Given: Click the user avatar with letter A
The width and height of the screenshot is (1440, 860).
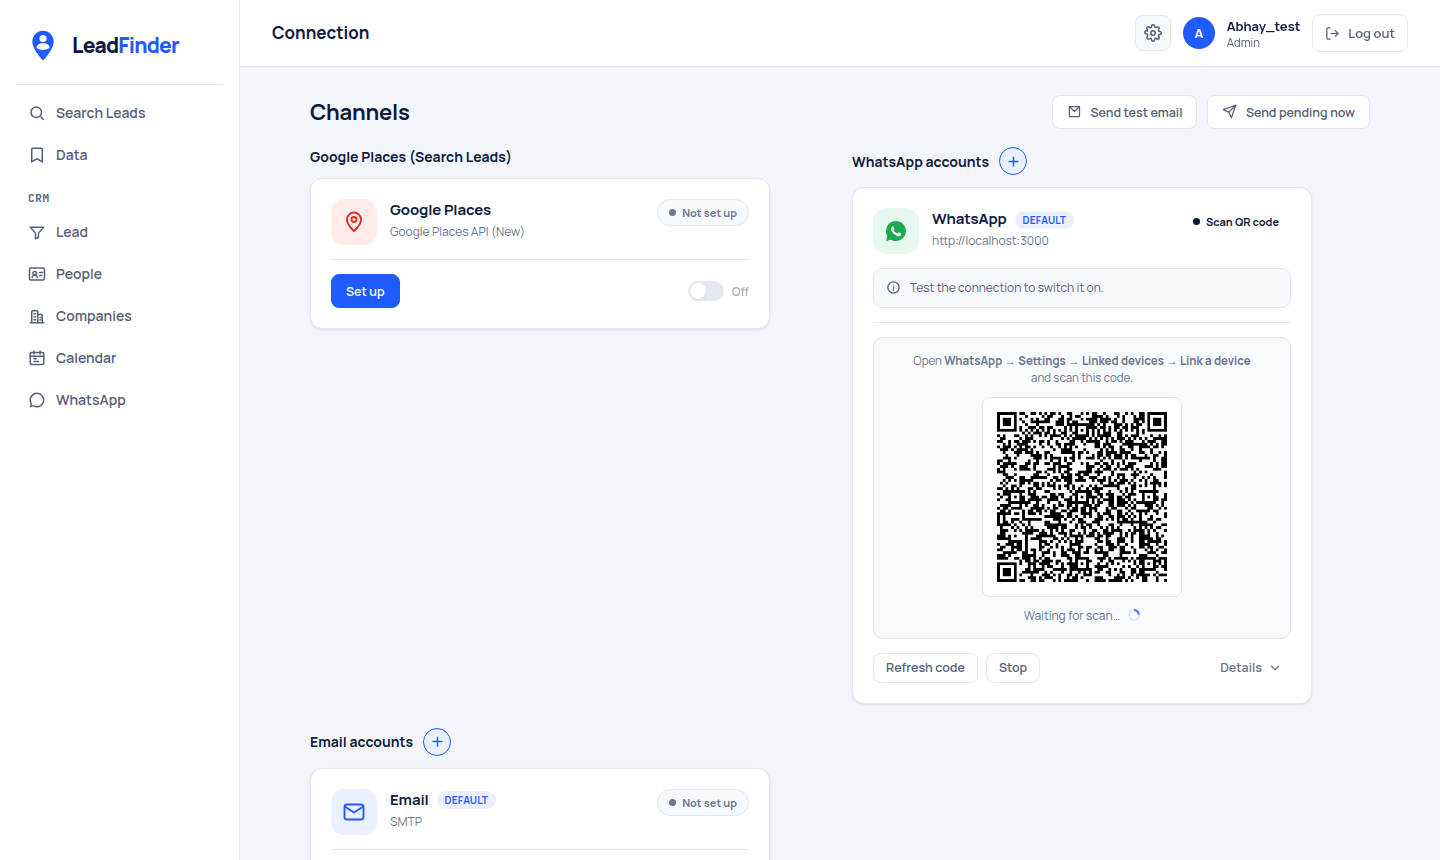Looking at the screenshot, I should (1199, 33).
